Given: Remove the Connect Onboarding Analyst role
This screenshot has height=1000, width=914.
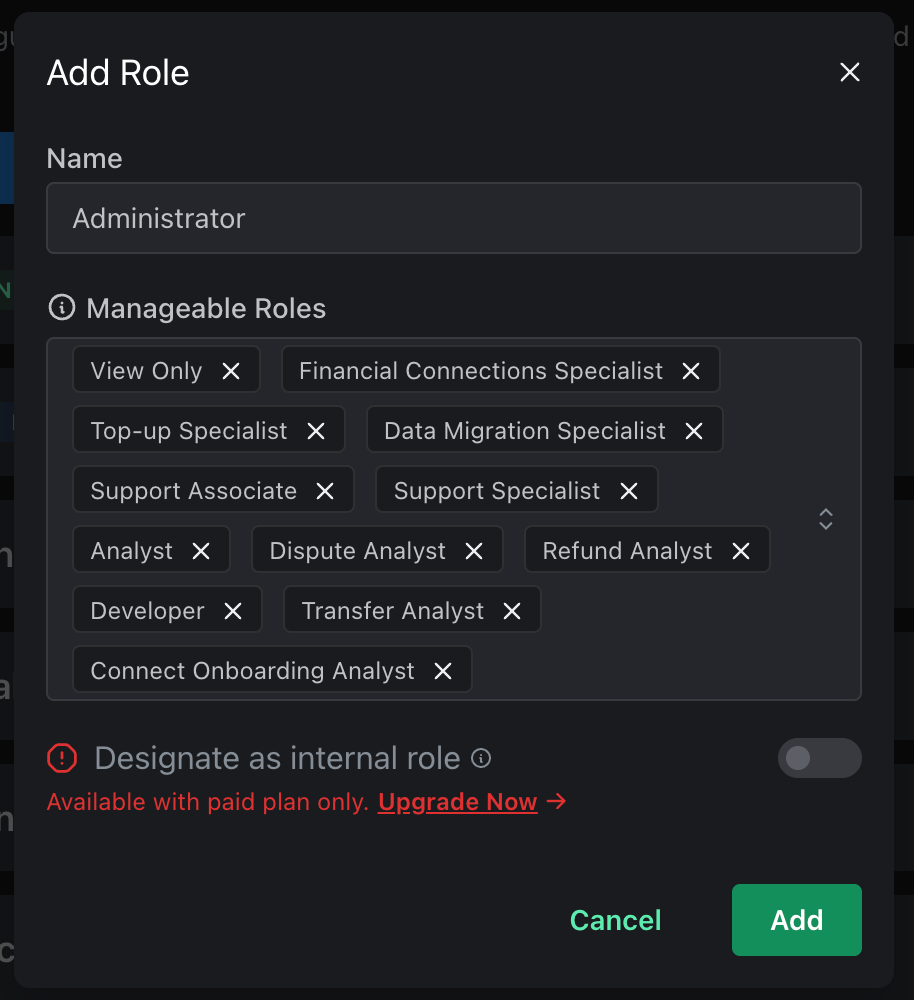Looking at the screenshot, I should 442,670.
